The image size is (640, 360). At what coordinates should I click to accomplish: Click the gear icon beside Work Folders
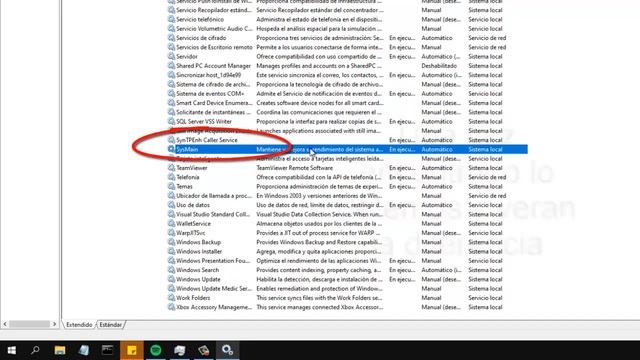pyautogui.click(x=171, y=298)
